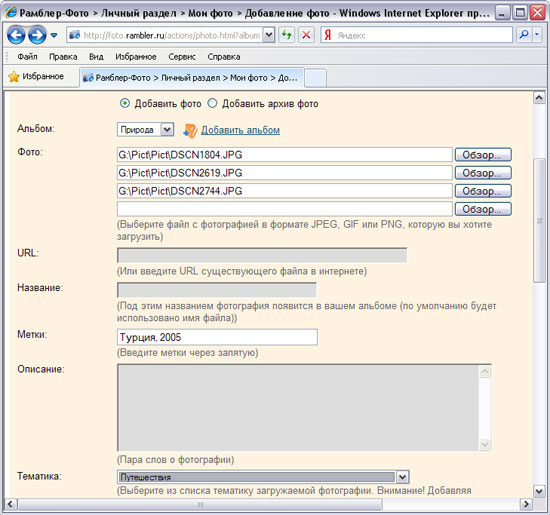Click the description area's scroll down arrow
Viewport: 550px width, 515px height.
tap(485, 444)
